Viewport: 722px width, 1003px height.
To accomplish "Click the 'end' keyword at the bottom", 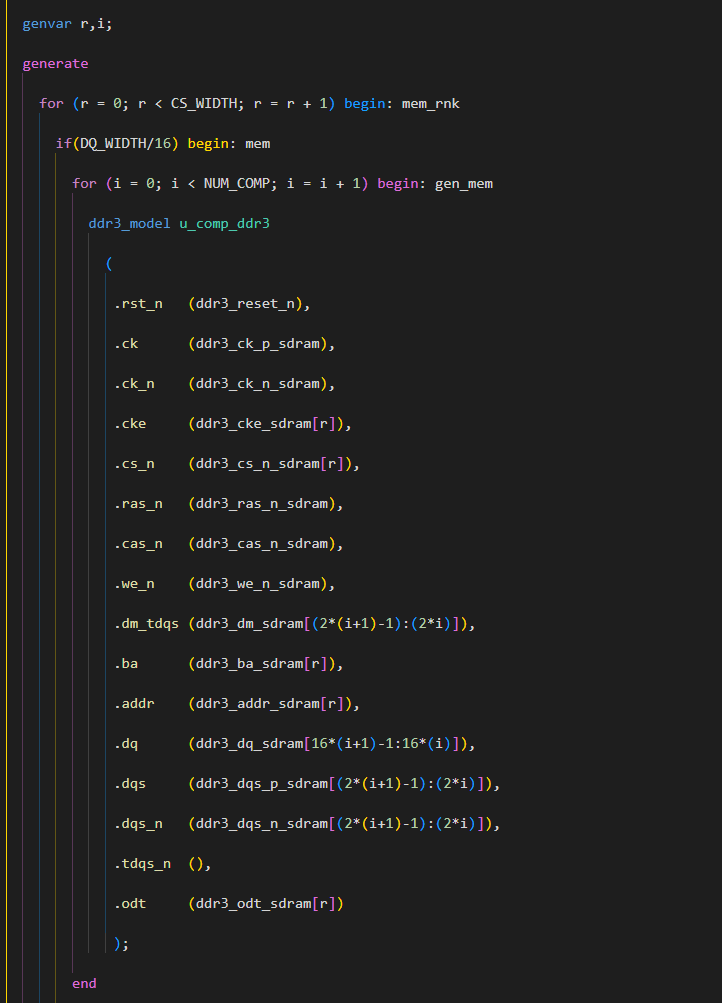I will coord(84,983).
